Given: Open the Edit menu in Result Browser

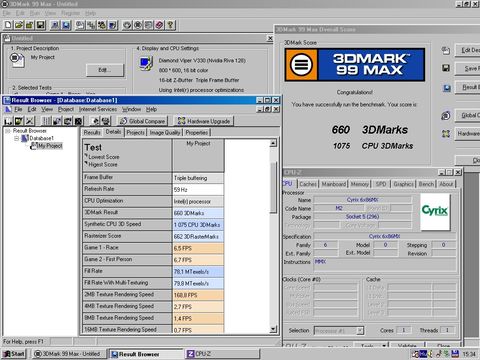Looking at the screenshot, I should point(32,109).
